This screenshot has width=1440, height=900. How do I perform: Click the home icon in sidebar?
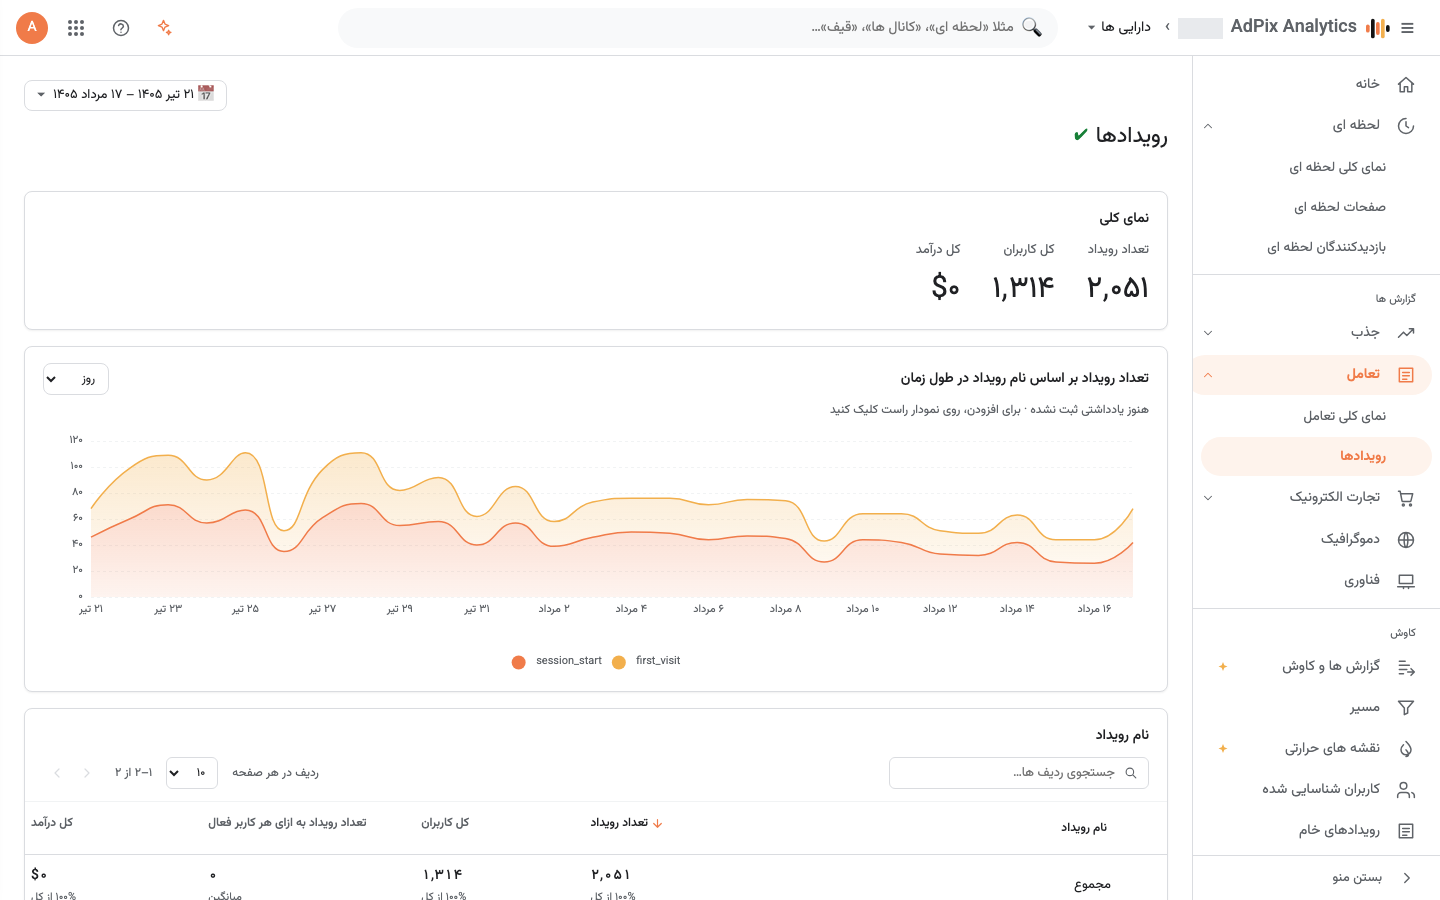coord(1406,84)
